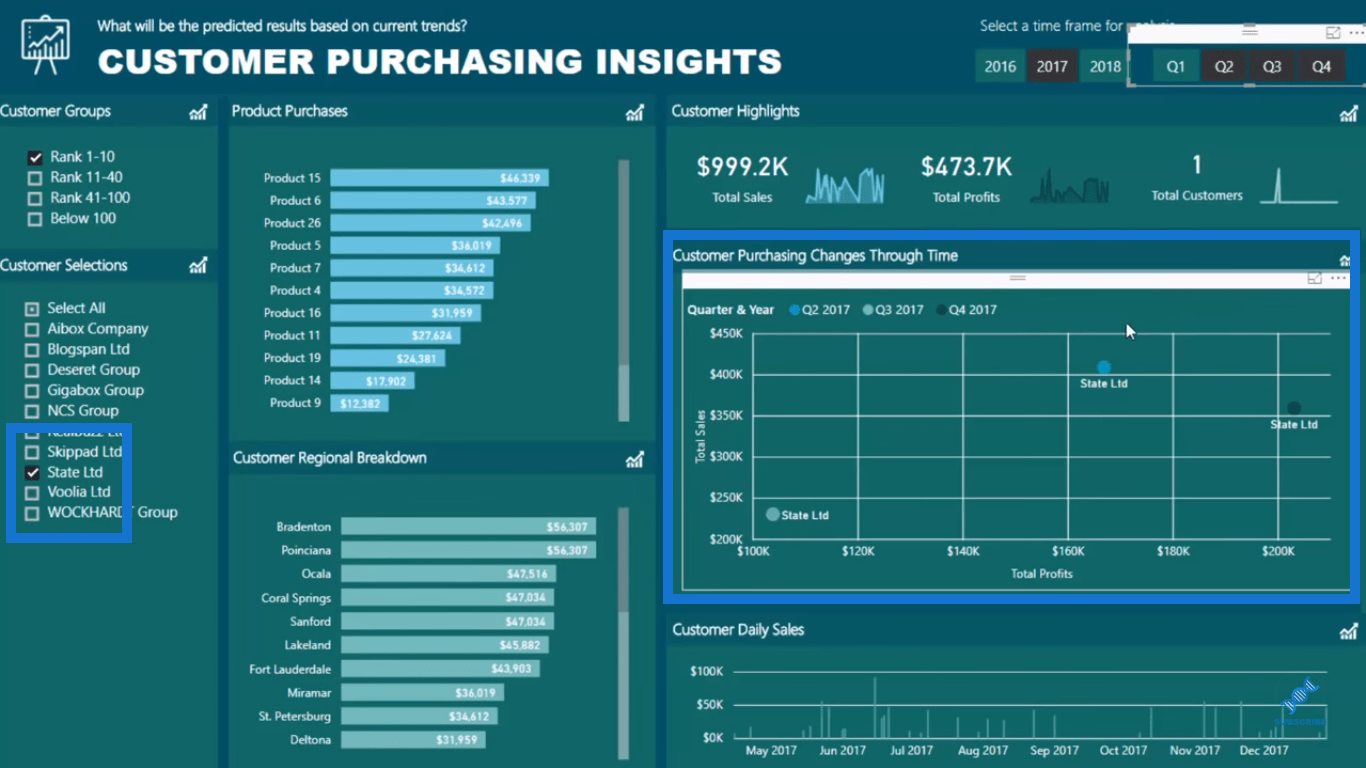Click State Ltd point near $100K profits

[772, 515]
